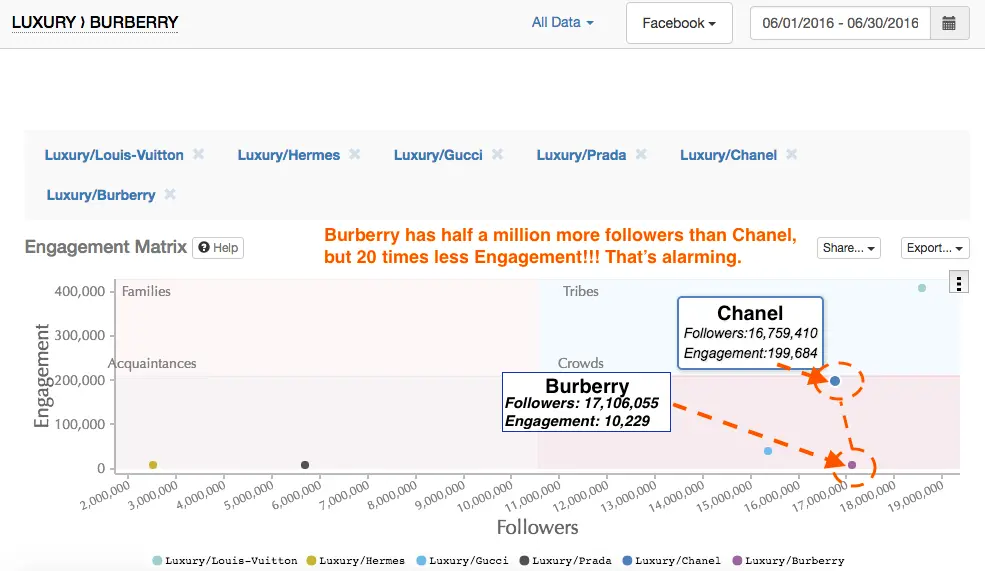The height and width of the screenshot is (571, 985).
Task: Open the calendar date picker icon
Action: (x=949, y=23)
